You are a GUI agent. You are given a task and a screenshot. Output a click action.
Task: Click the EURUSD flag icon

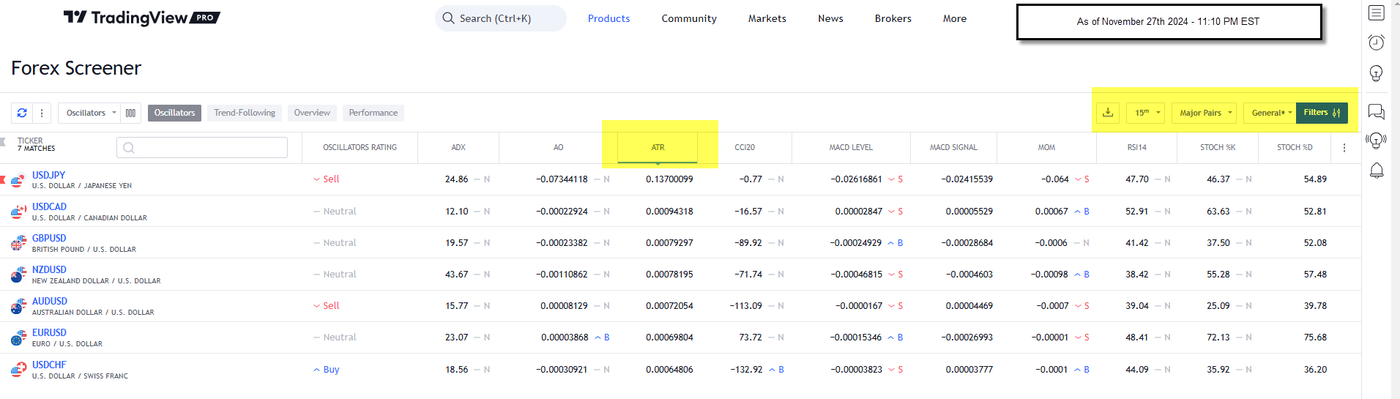coord(18,338)
